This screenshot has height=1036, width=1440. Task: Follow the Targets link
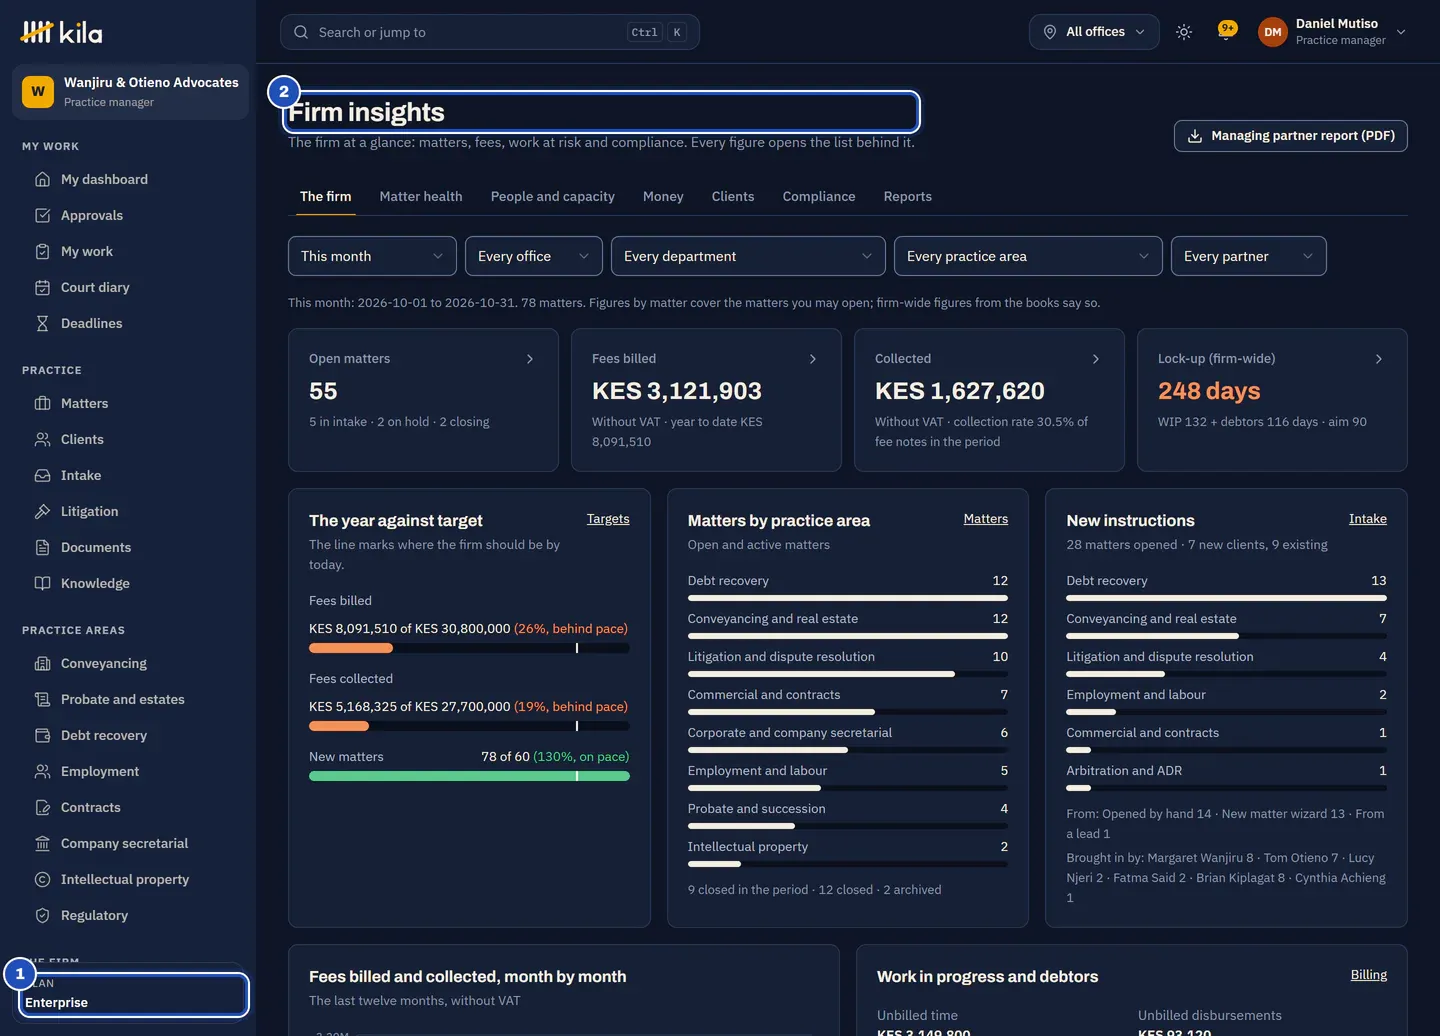click(608, 519)
